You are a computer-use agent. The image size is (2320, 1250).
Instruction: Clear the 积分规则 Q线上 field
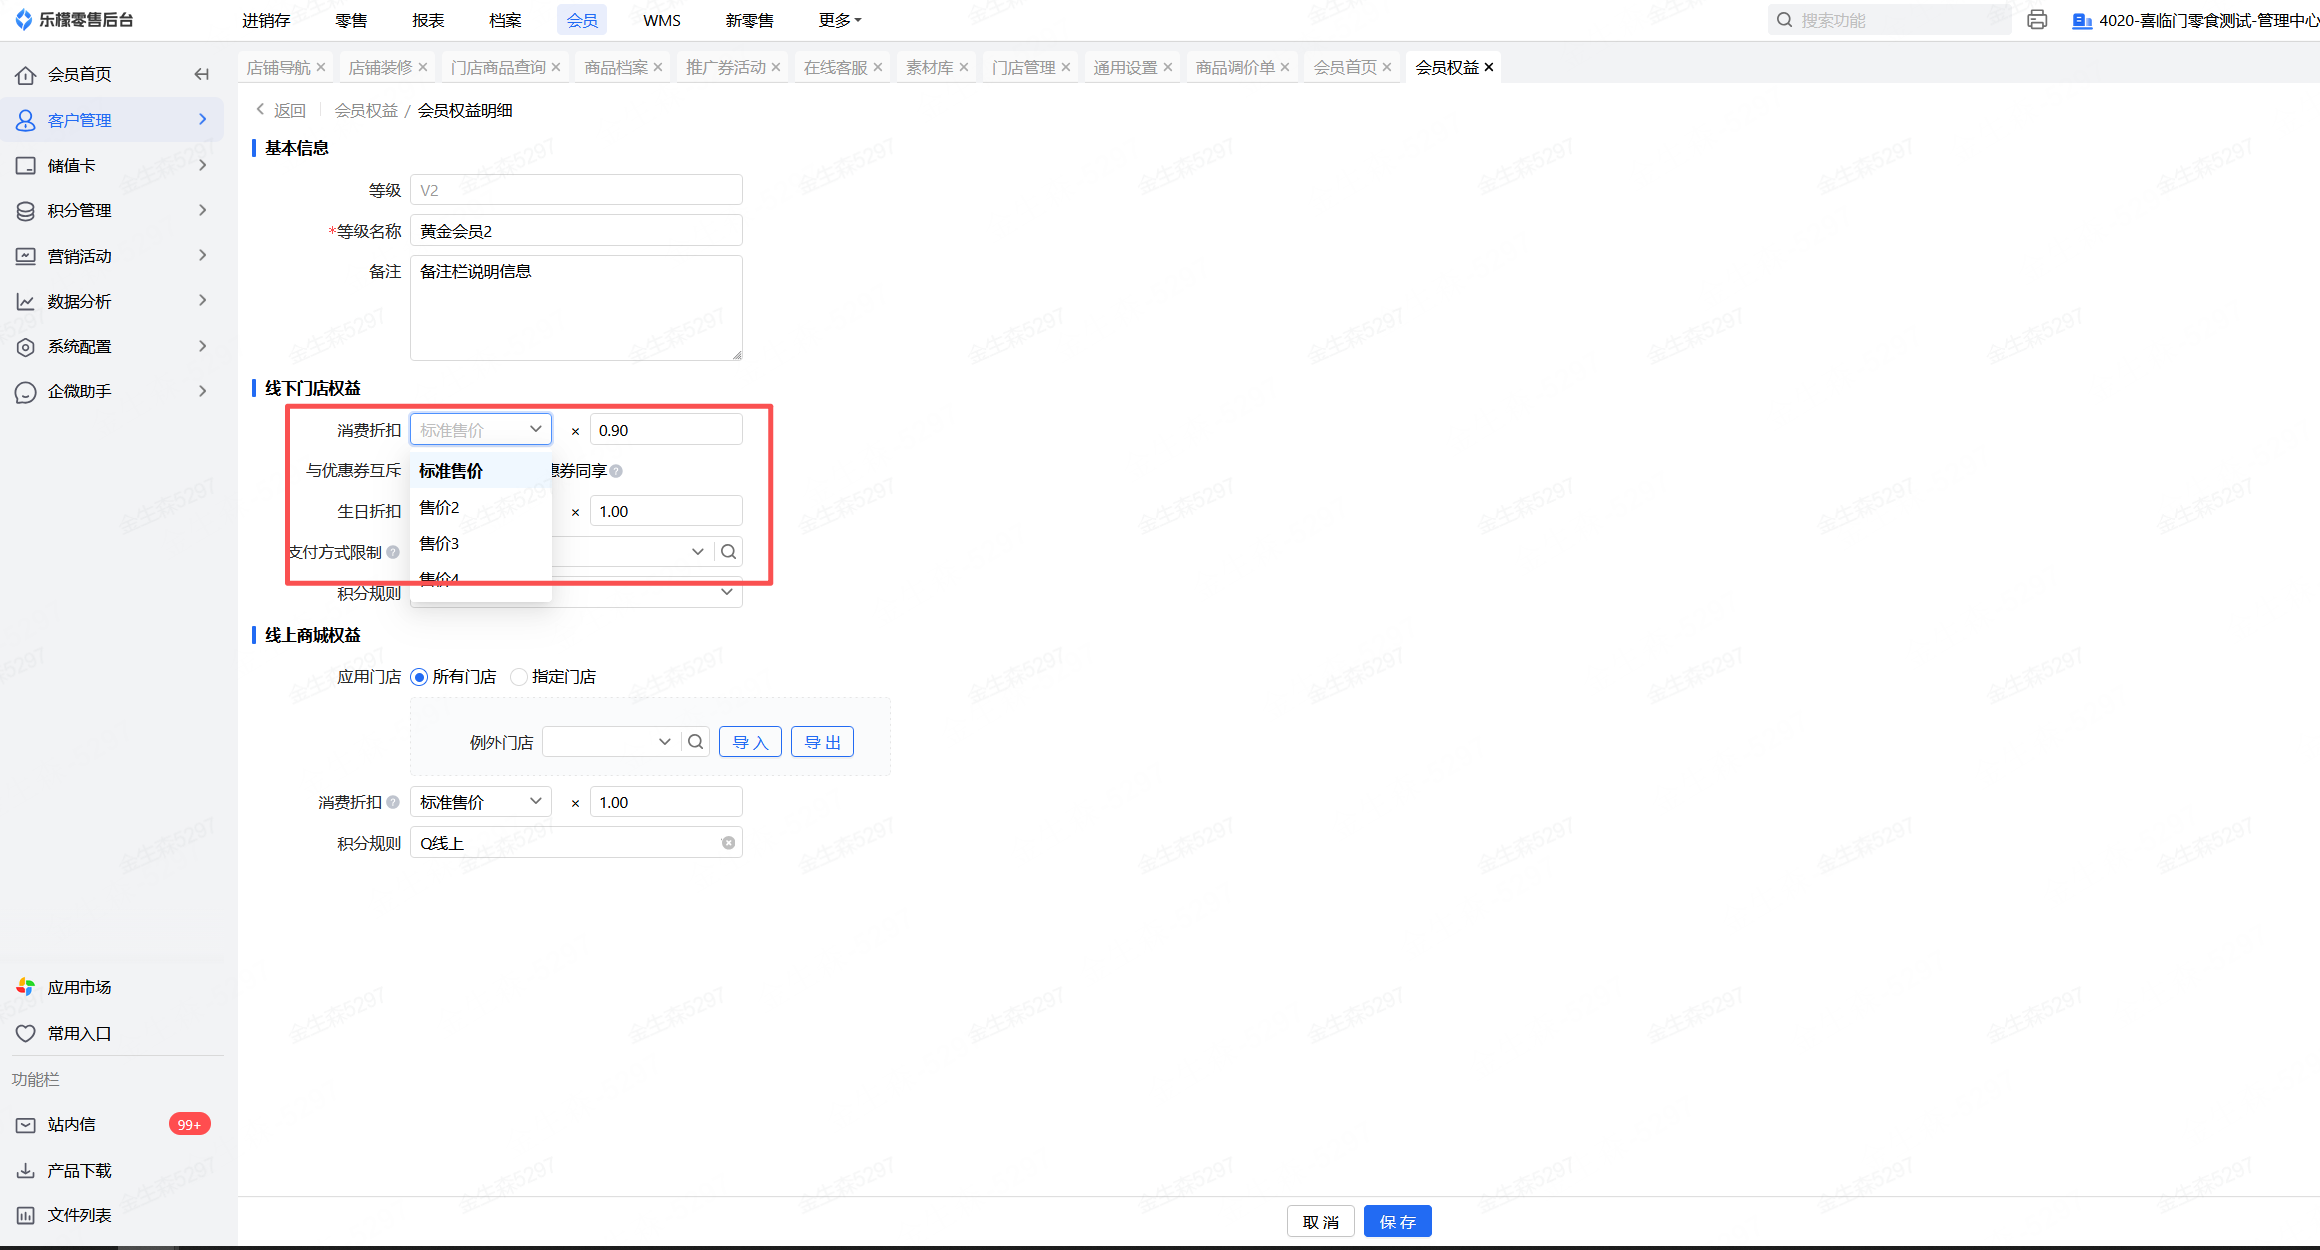click(x=728, y=843)
